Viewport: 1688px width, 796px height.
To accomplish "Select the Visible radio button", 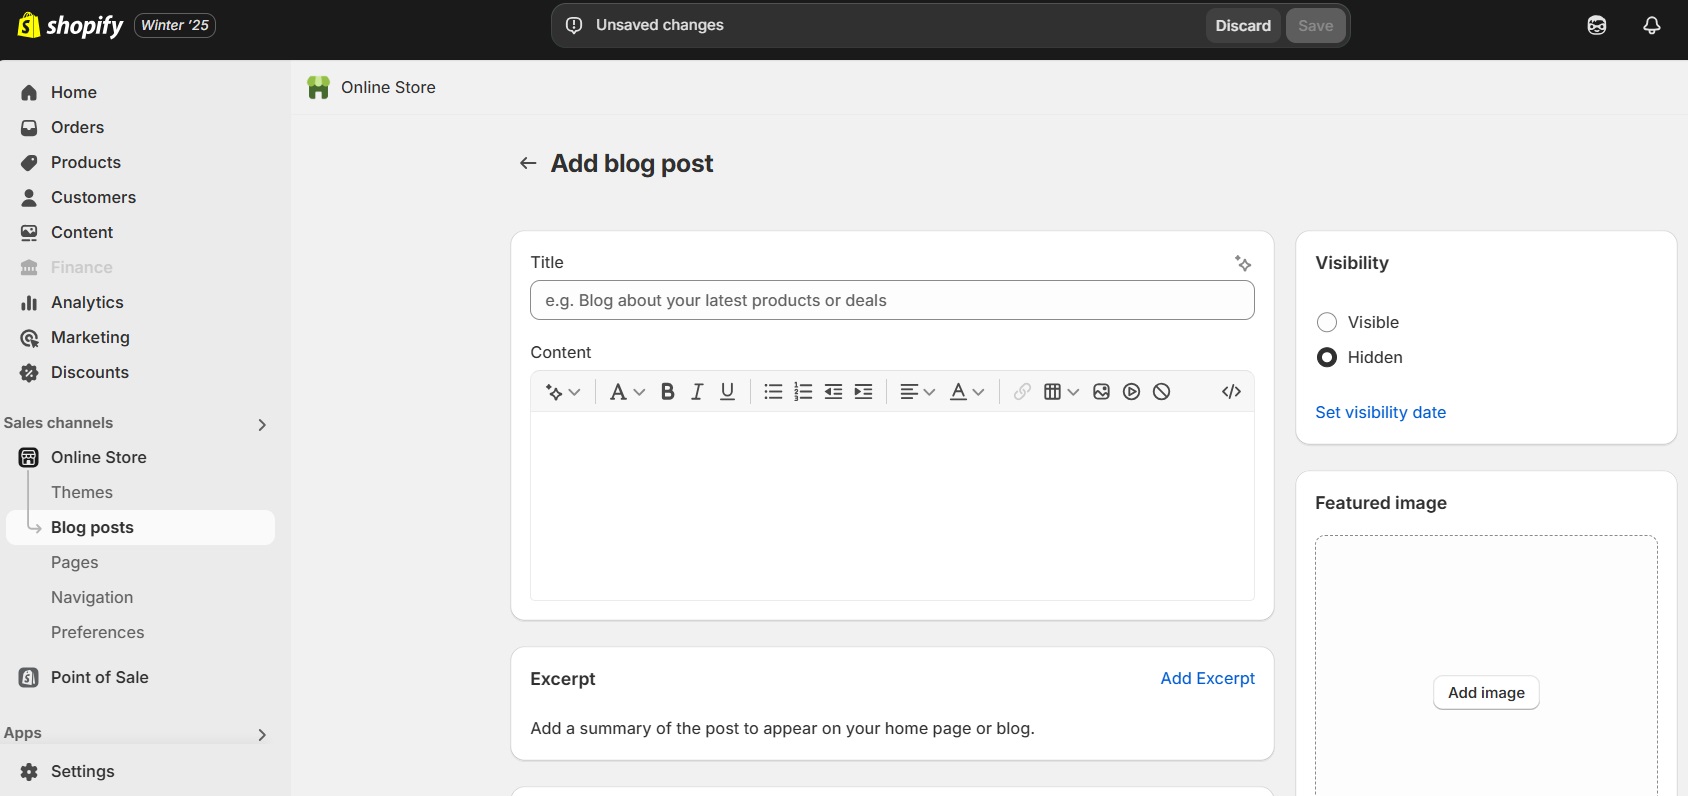I will coord(1327,322).
